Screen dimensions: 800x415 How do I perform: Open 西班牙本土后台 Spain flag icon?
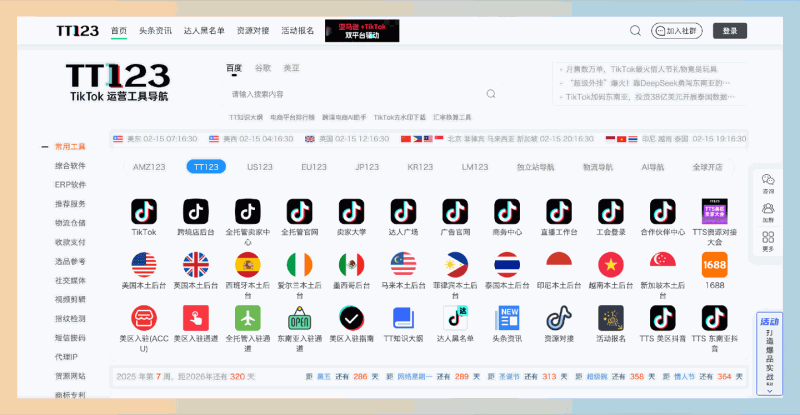tap(248, 265)
